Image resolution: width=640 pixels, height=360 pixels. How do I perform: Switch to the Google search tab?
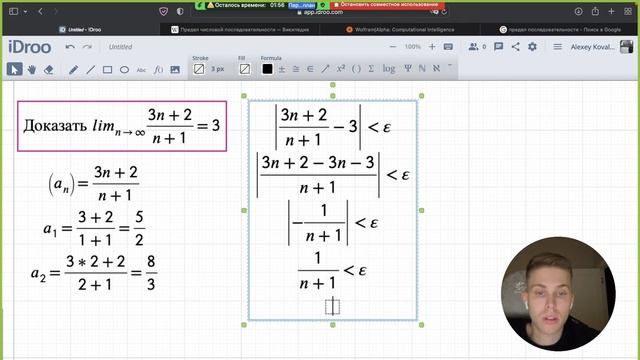click(x=560, y=29)
